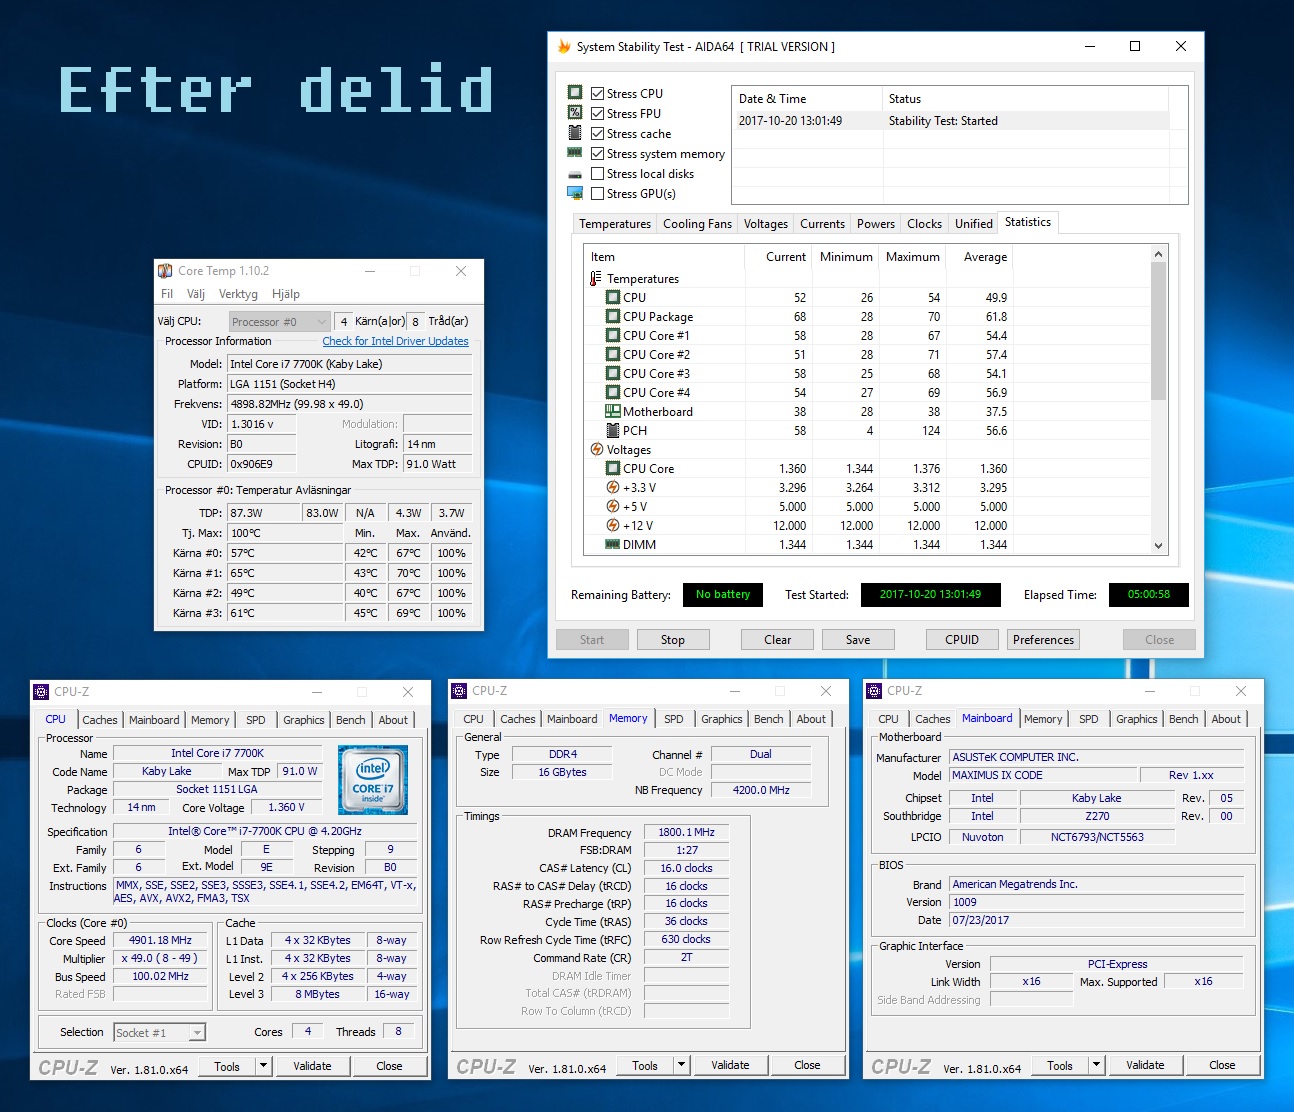Open Tools dropdown arrow in CPU-Z Mainboard window
This screenshot has height=1112, width=1294.
coord(1097,1065)
